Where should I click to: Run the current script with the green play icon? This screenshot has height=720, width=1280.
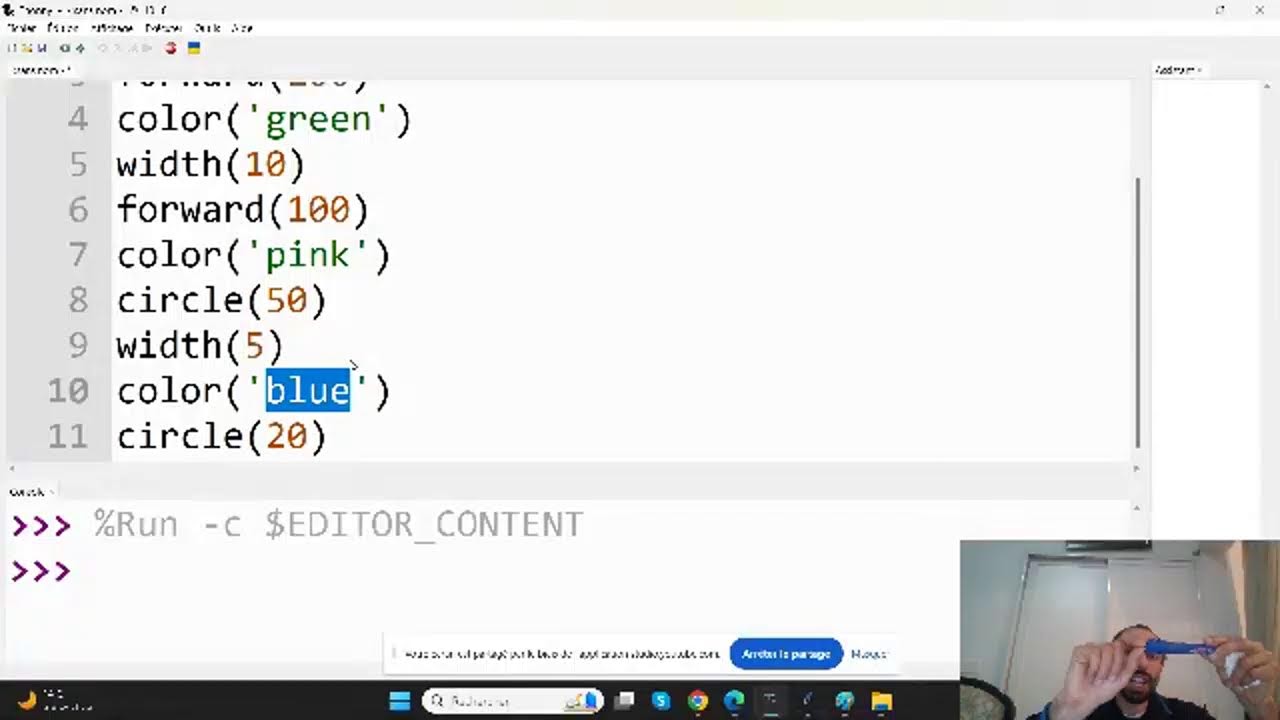65,48
